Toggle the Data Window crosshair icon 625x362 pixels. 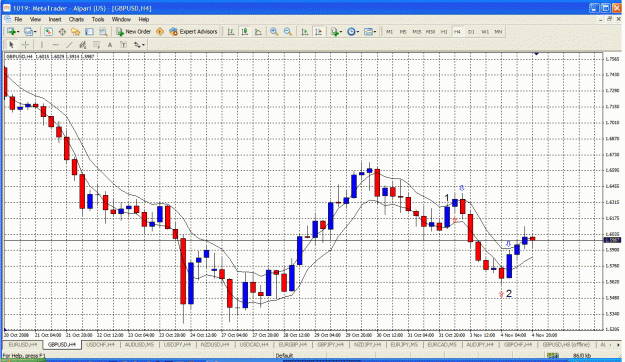[62, 31]
